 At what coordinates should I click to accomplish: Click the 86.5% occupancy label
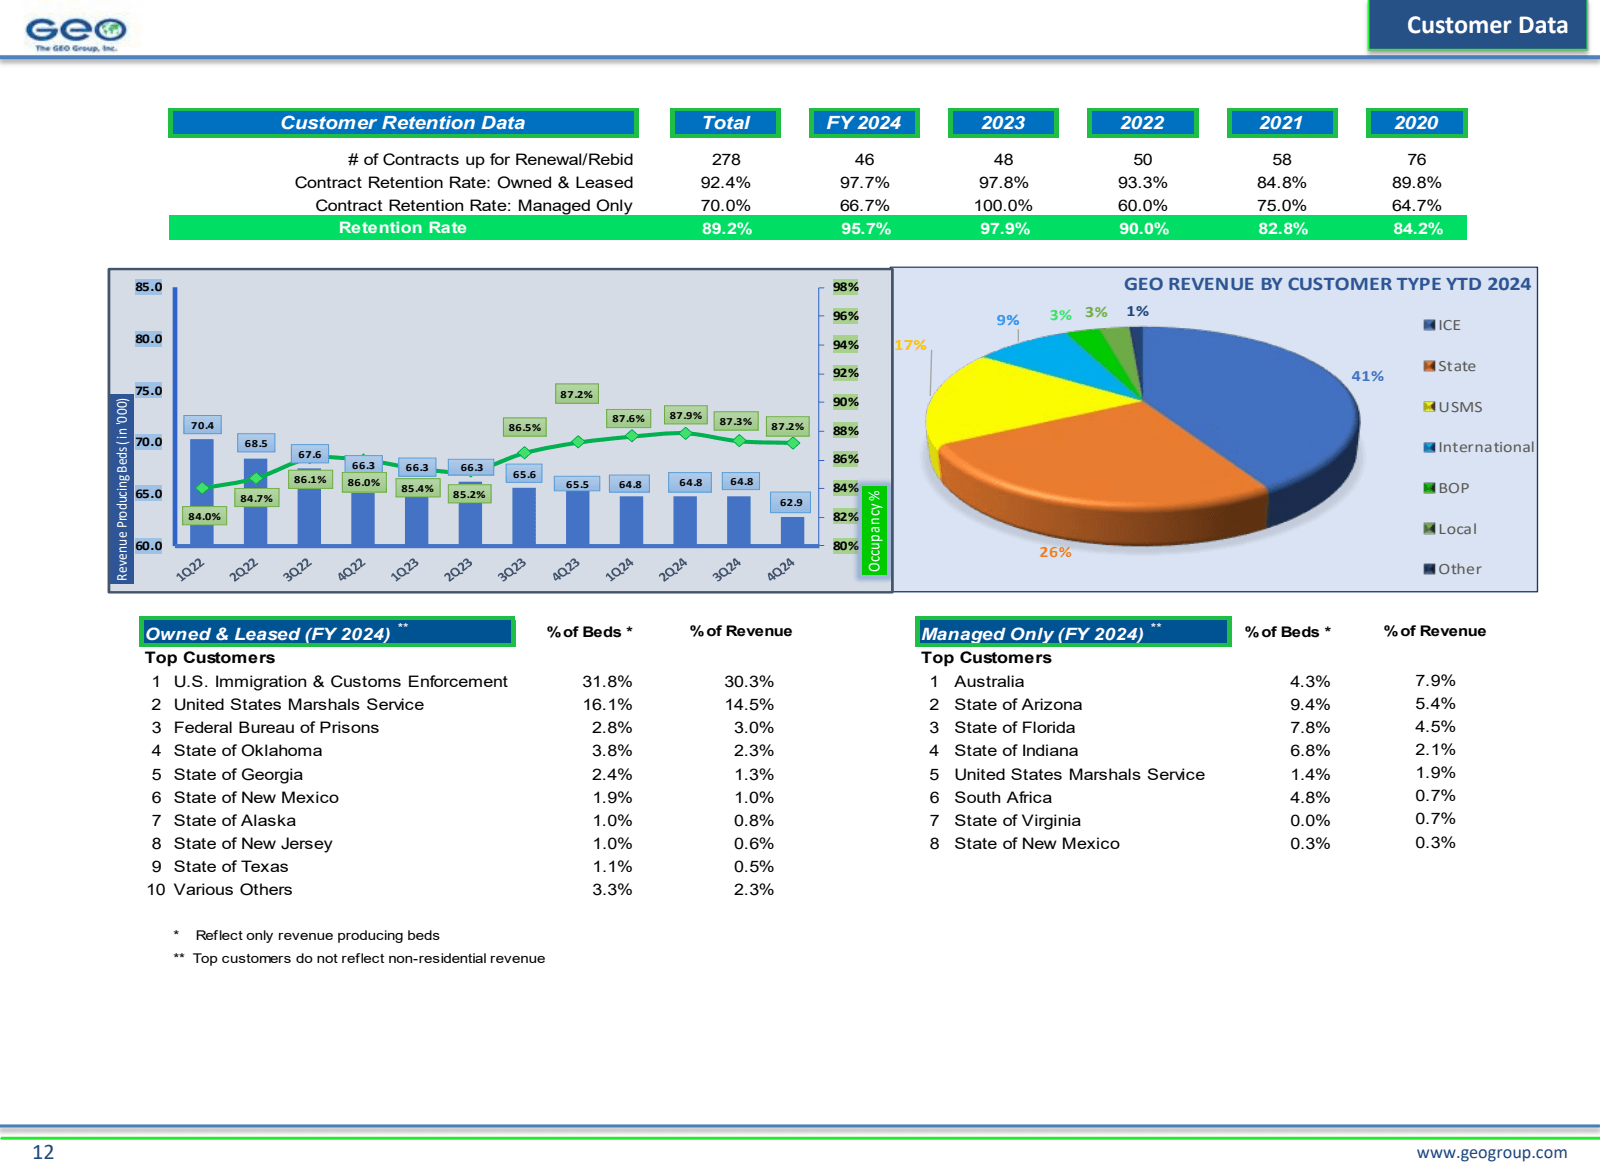tap(524, 427)
